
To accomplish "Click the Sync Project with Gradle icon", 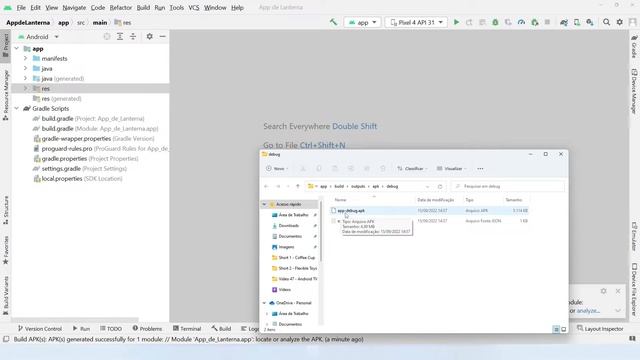I will pos(564,22).
